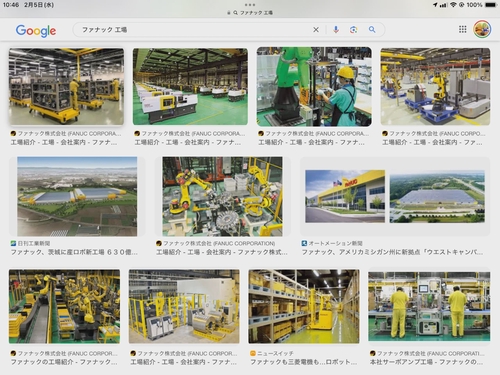This screenshot has width=500, height=375.
Task: Click the Google logo
Action: [x=36, y=31]
